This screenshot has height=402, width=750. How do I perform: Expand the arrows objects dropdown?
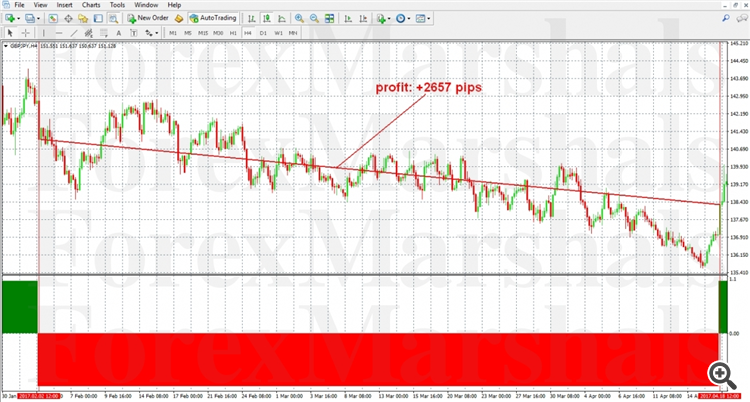(x=156, y=33)
